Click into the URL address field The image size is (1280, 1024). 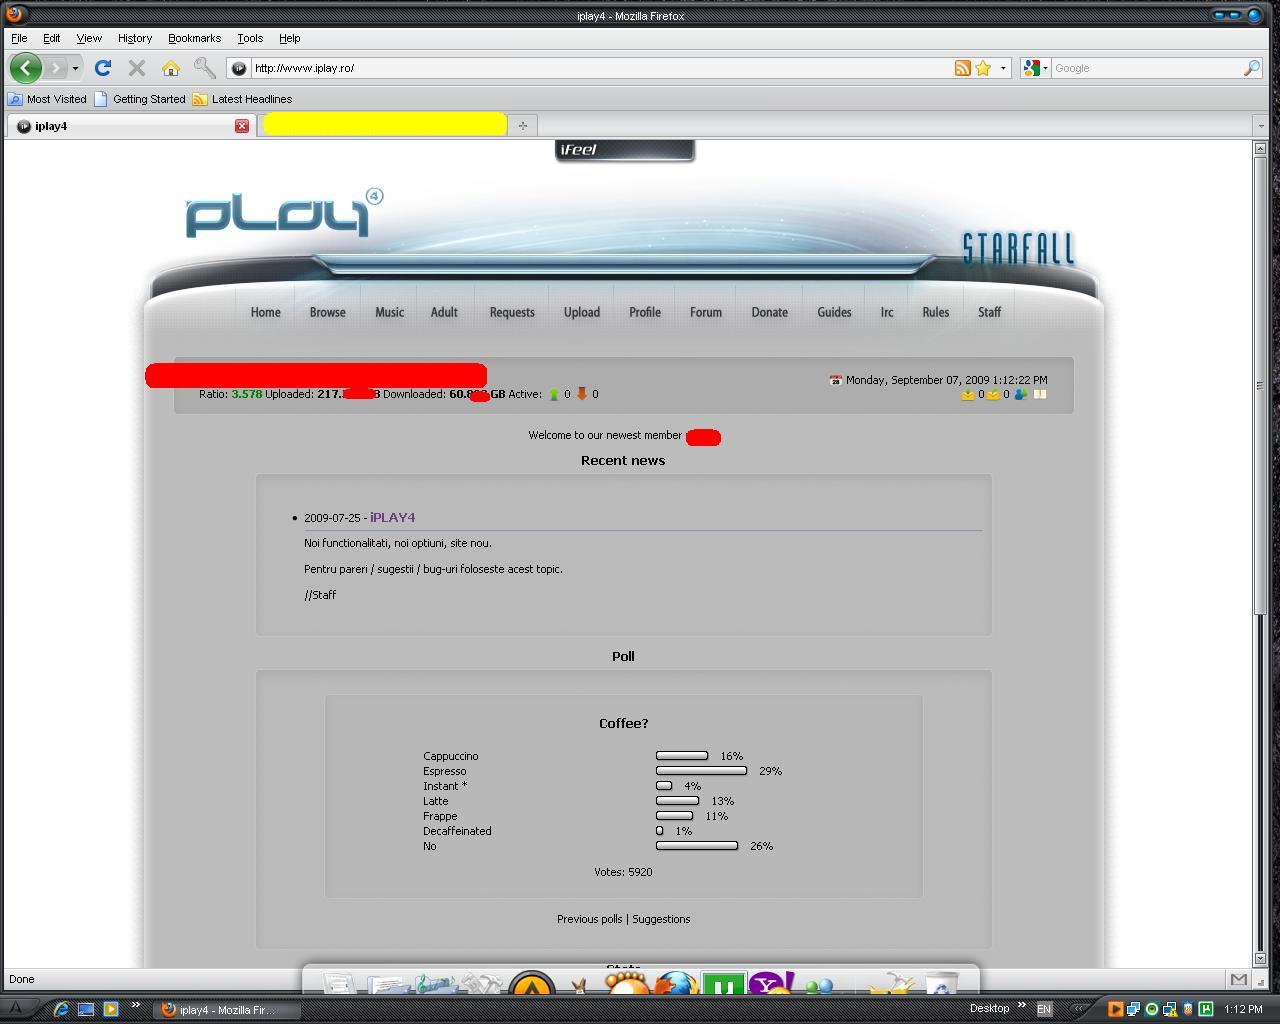click(x=600, y=68)
